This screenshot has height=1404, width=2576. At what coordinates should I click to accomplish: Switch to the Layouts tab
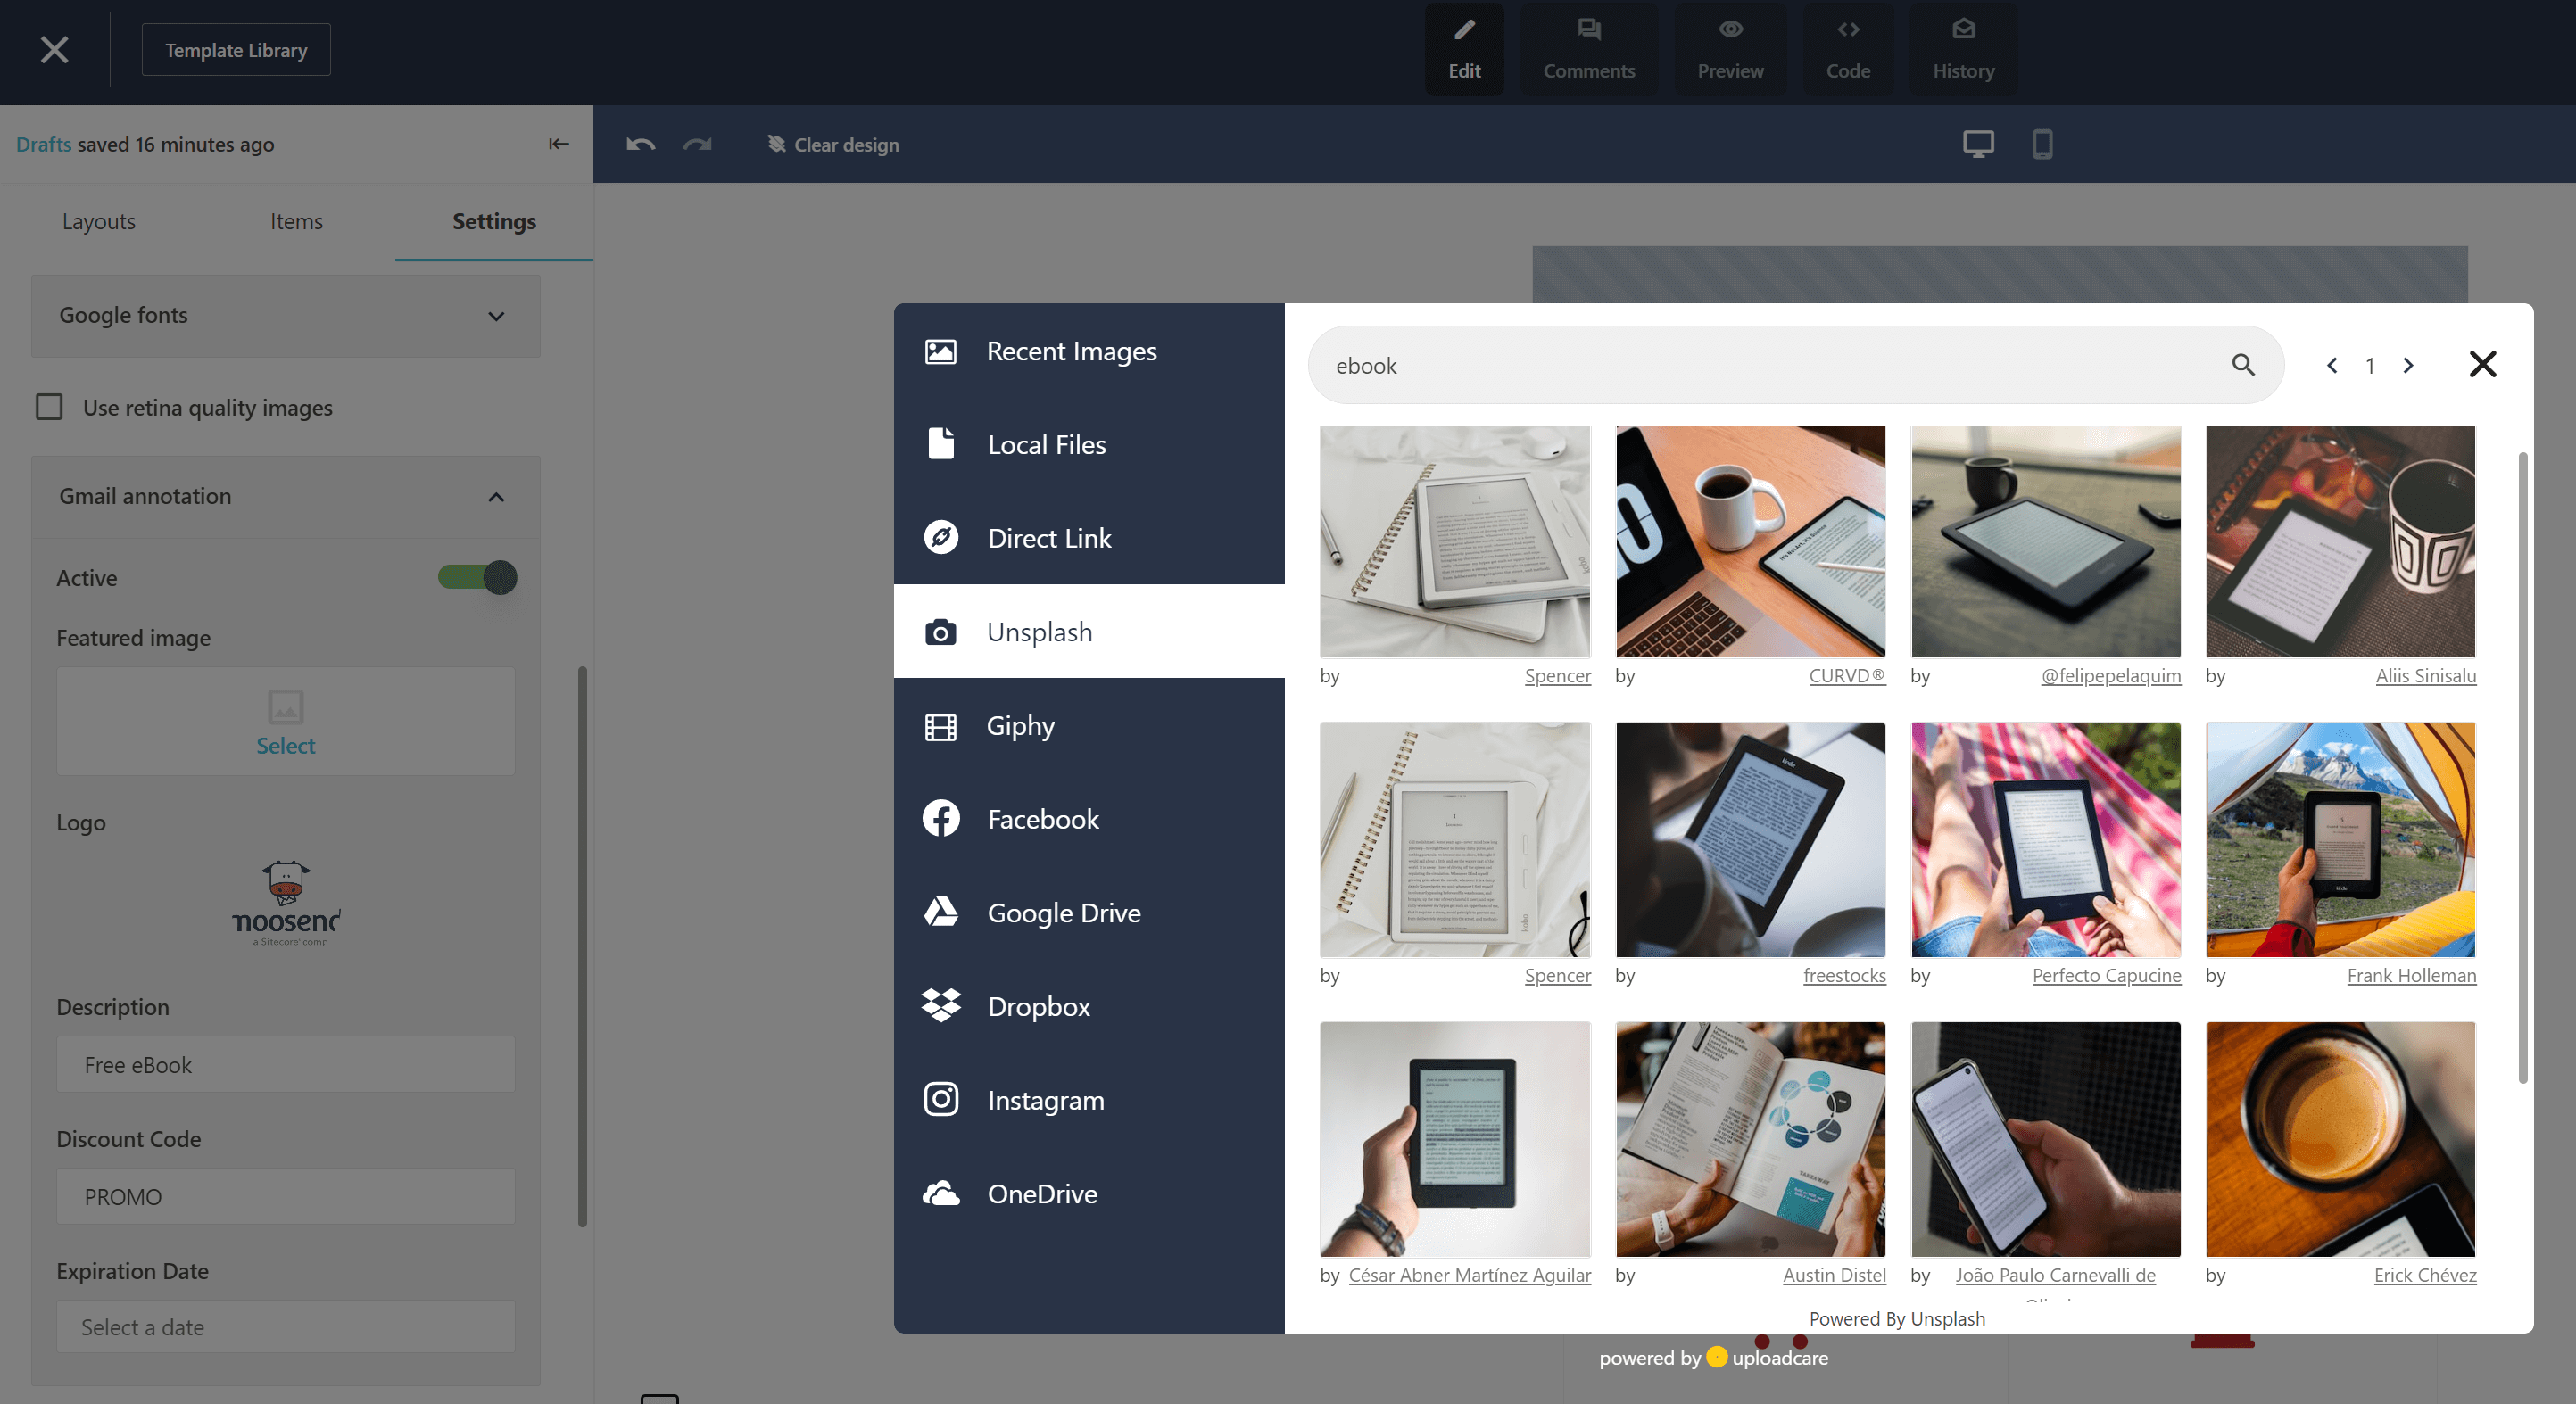coord(97,219)
